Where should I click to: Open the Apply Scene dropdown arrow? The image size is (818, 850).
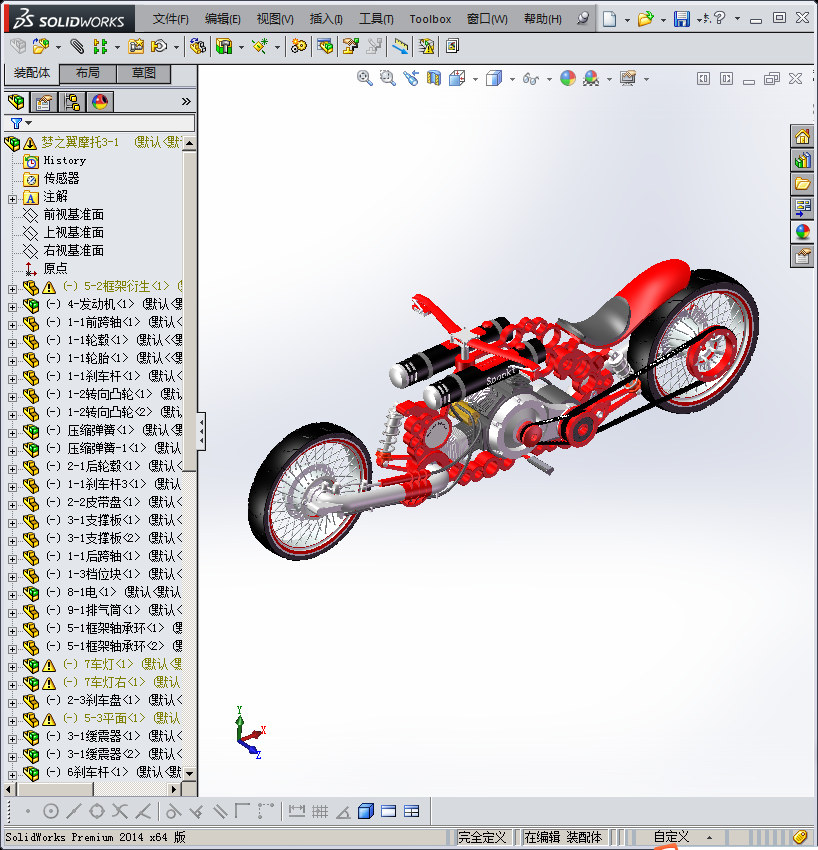[x=609, y=80]
